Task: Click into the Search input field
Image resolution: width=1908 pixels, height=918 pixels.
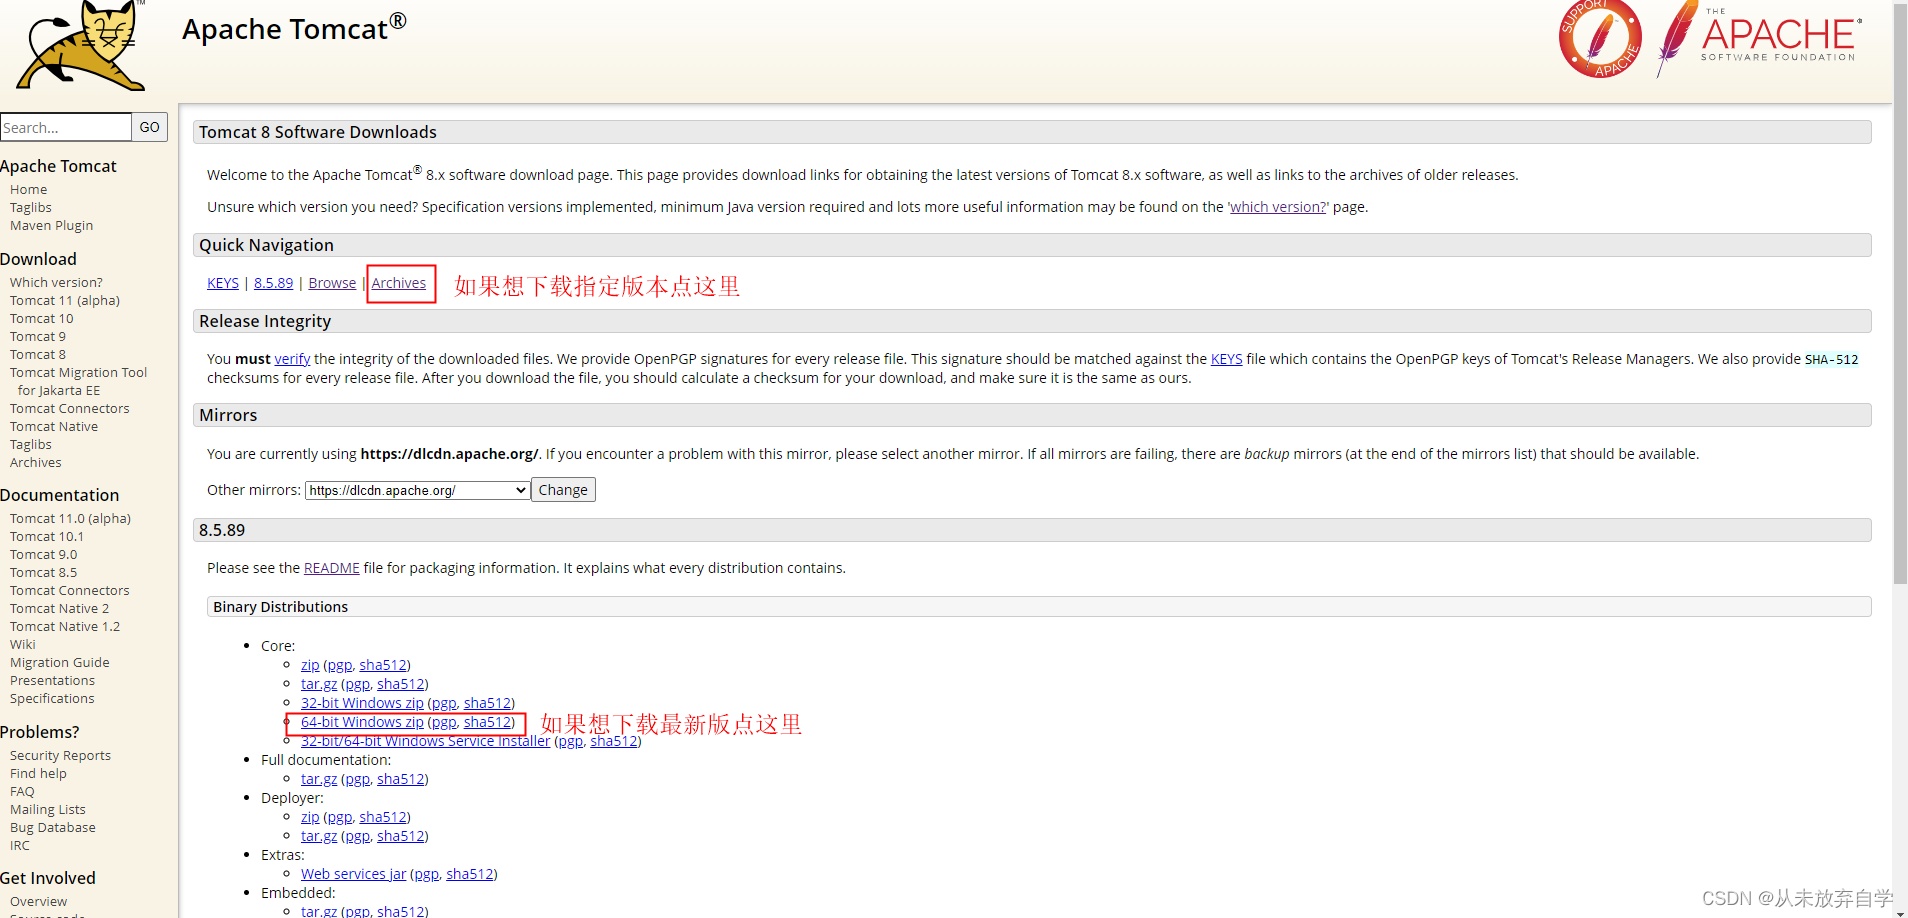Action: coord(66,127)
